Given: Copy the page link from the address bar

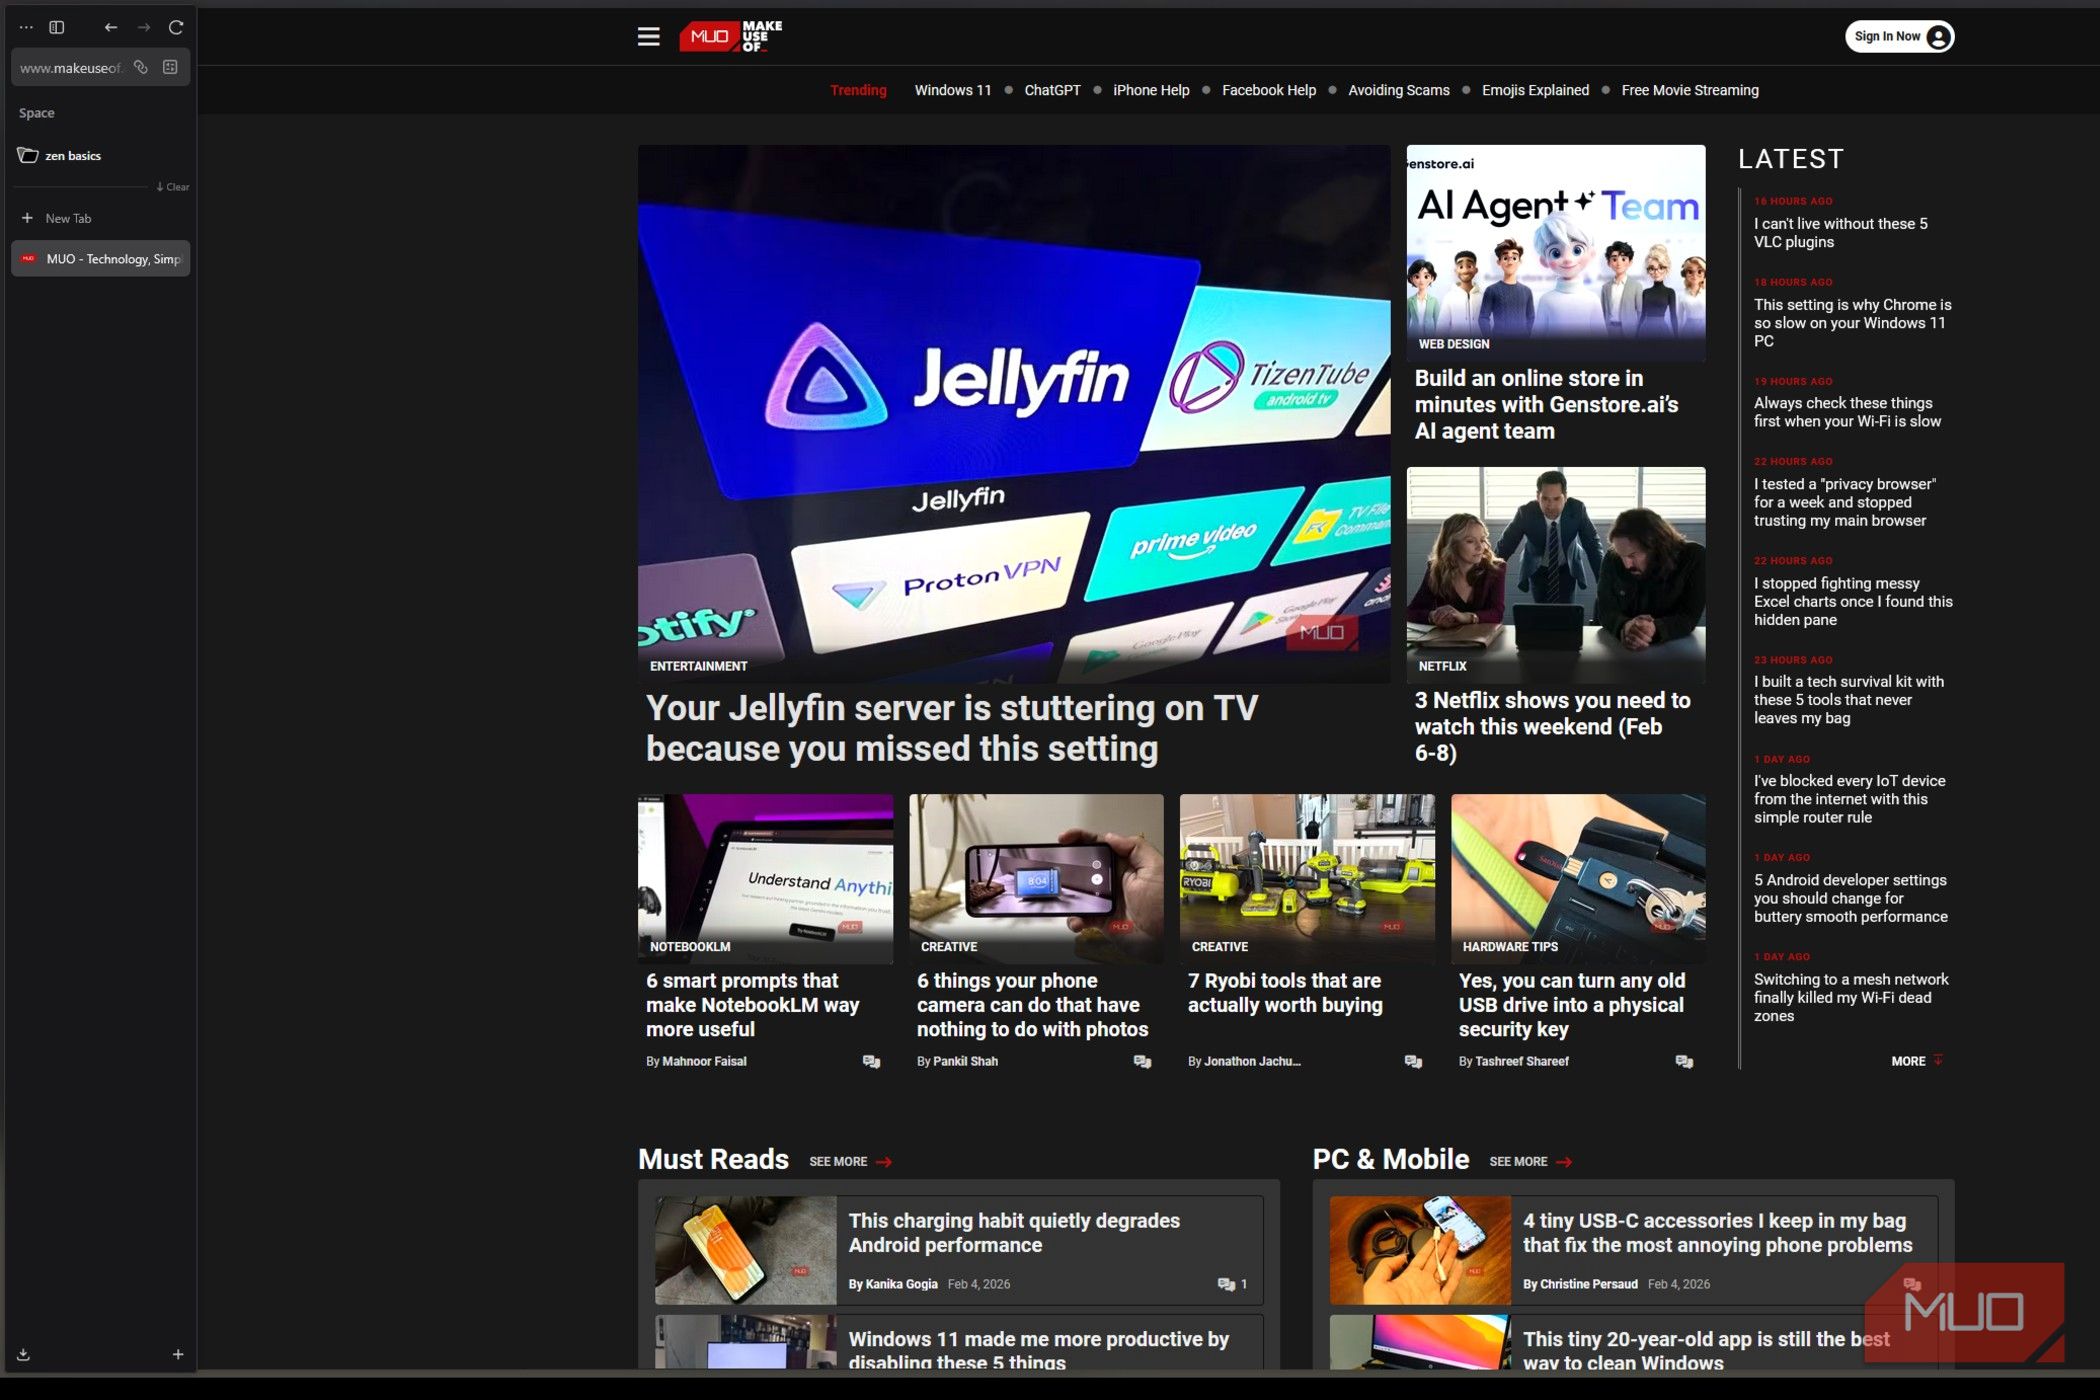Looking at the screenshot, I should (139, 67).
